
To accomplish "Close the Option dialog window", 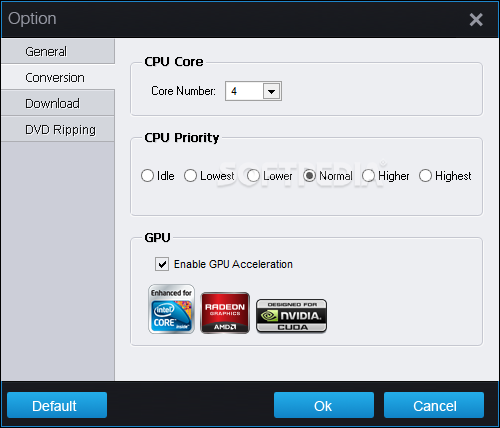I will (476, 19).
